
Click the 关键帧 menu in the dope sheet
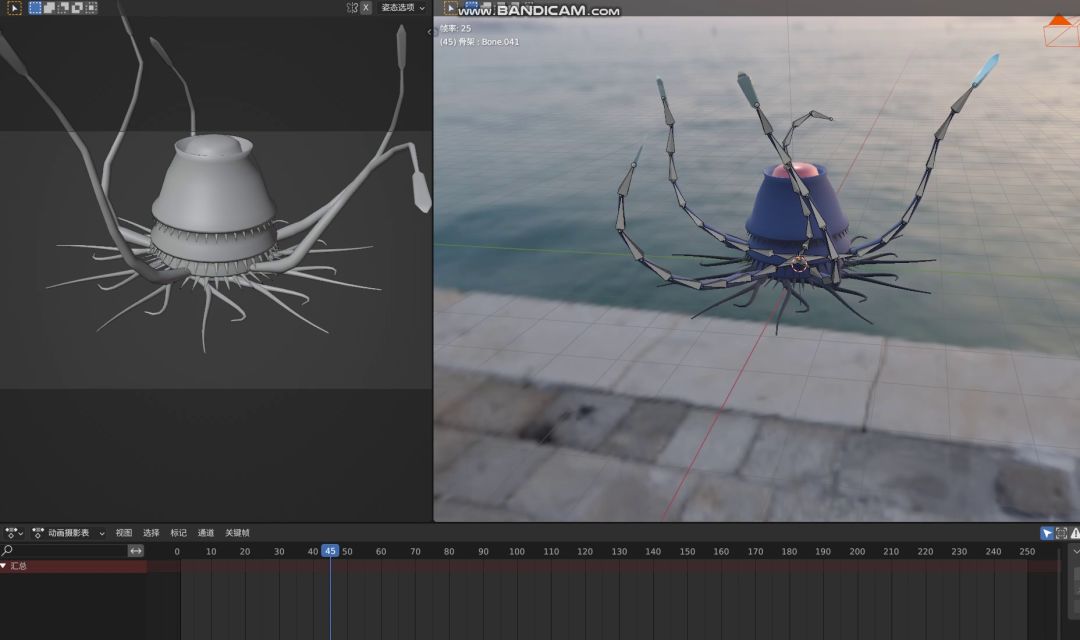[x=237, y=533]
